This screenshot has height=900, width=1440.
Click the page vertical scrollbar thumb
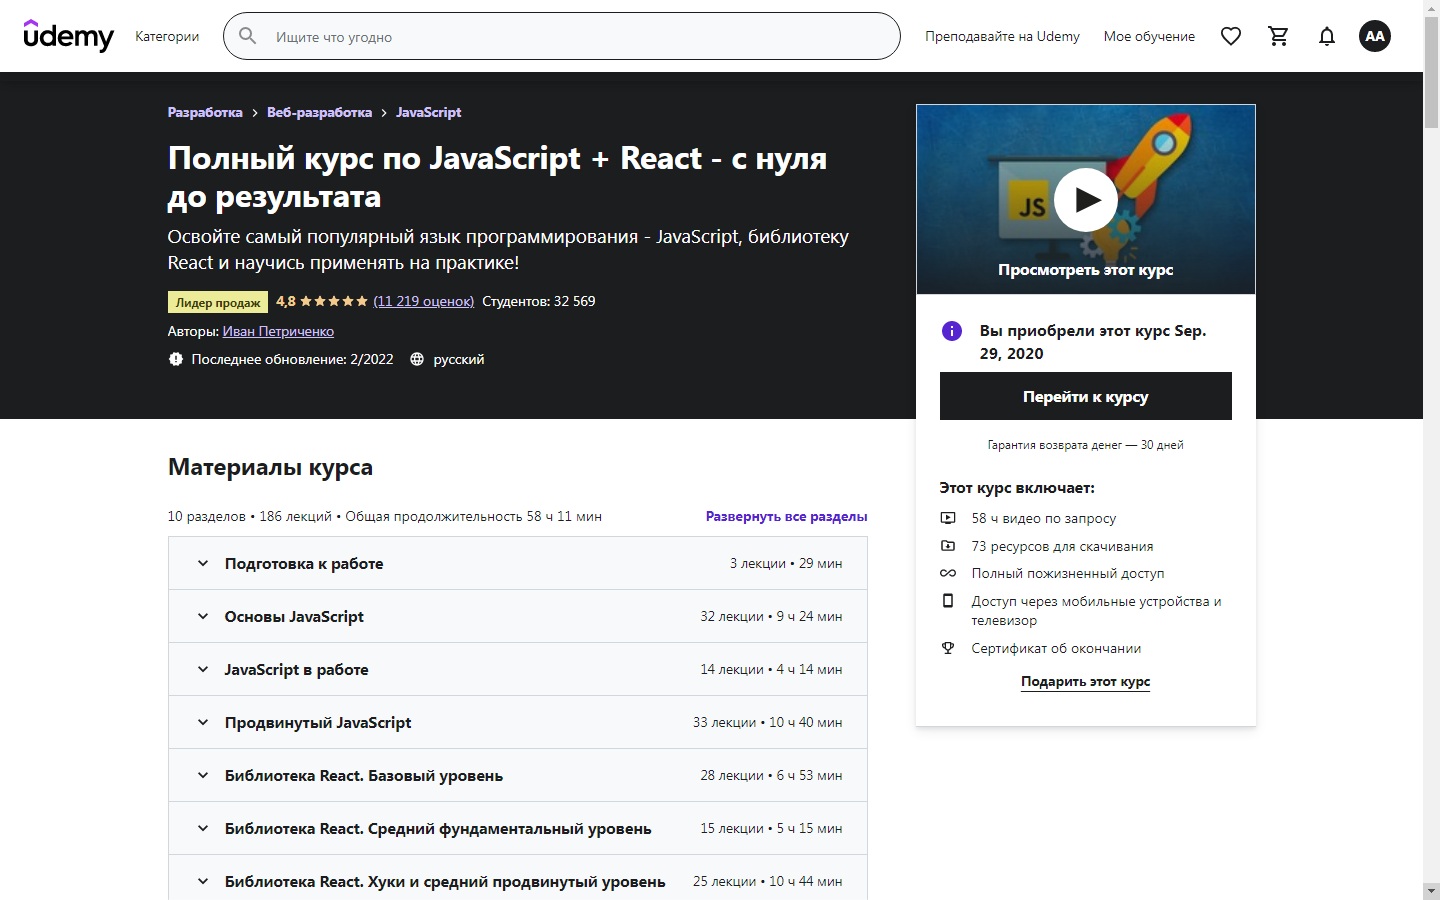[x=1431, y=72]
